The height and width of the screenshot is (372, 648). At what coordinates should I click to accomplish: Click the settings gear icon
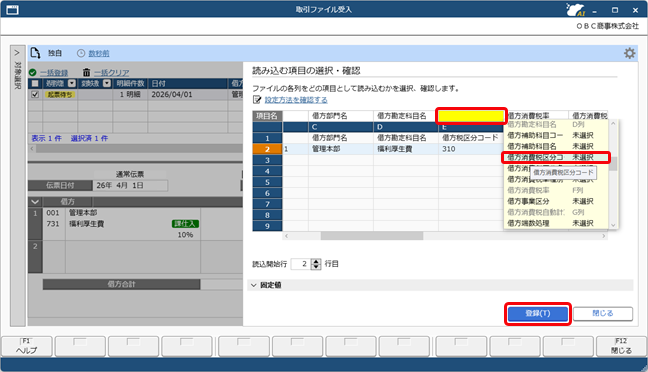629,53
